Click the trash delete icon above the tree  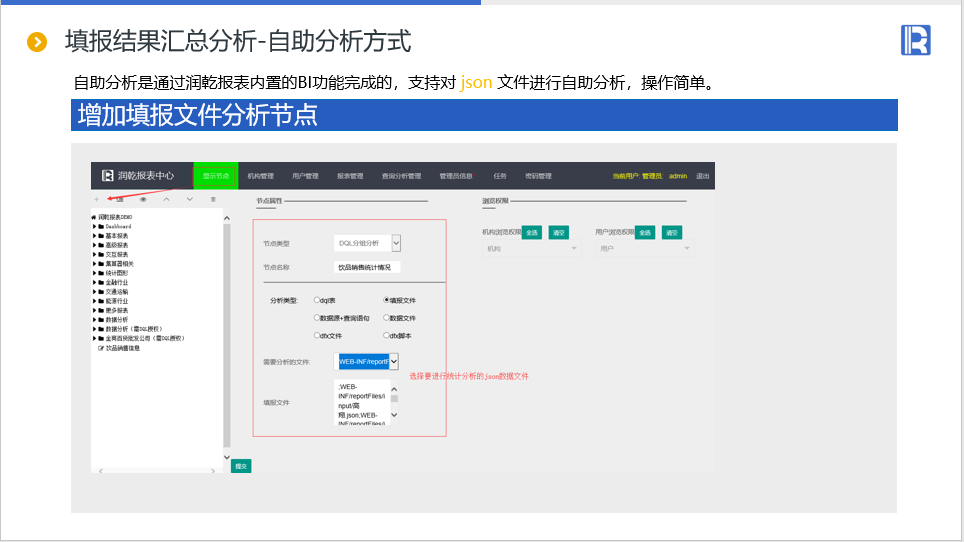point(212,199)
